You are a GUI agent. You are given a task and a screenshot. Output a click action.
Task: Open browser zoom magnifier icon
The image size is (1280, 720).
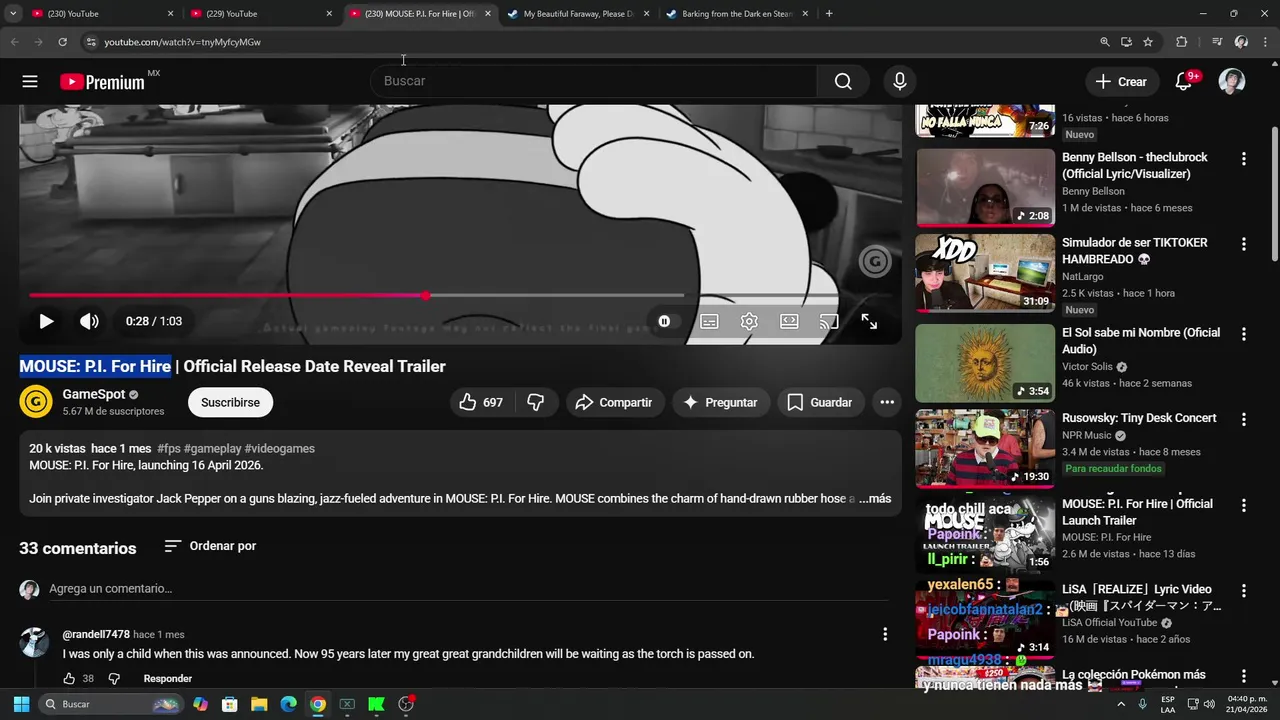pos(1105,42)
